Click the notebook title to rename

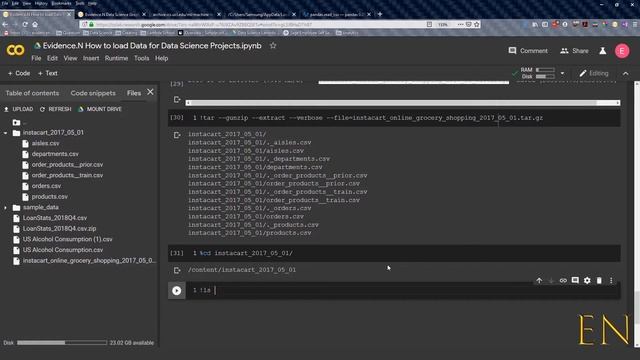(152, 46)
